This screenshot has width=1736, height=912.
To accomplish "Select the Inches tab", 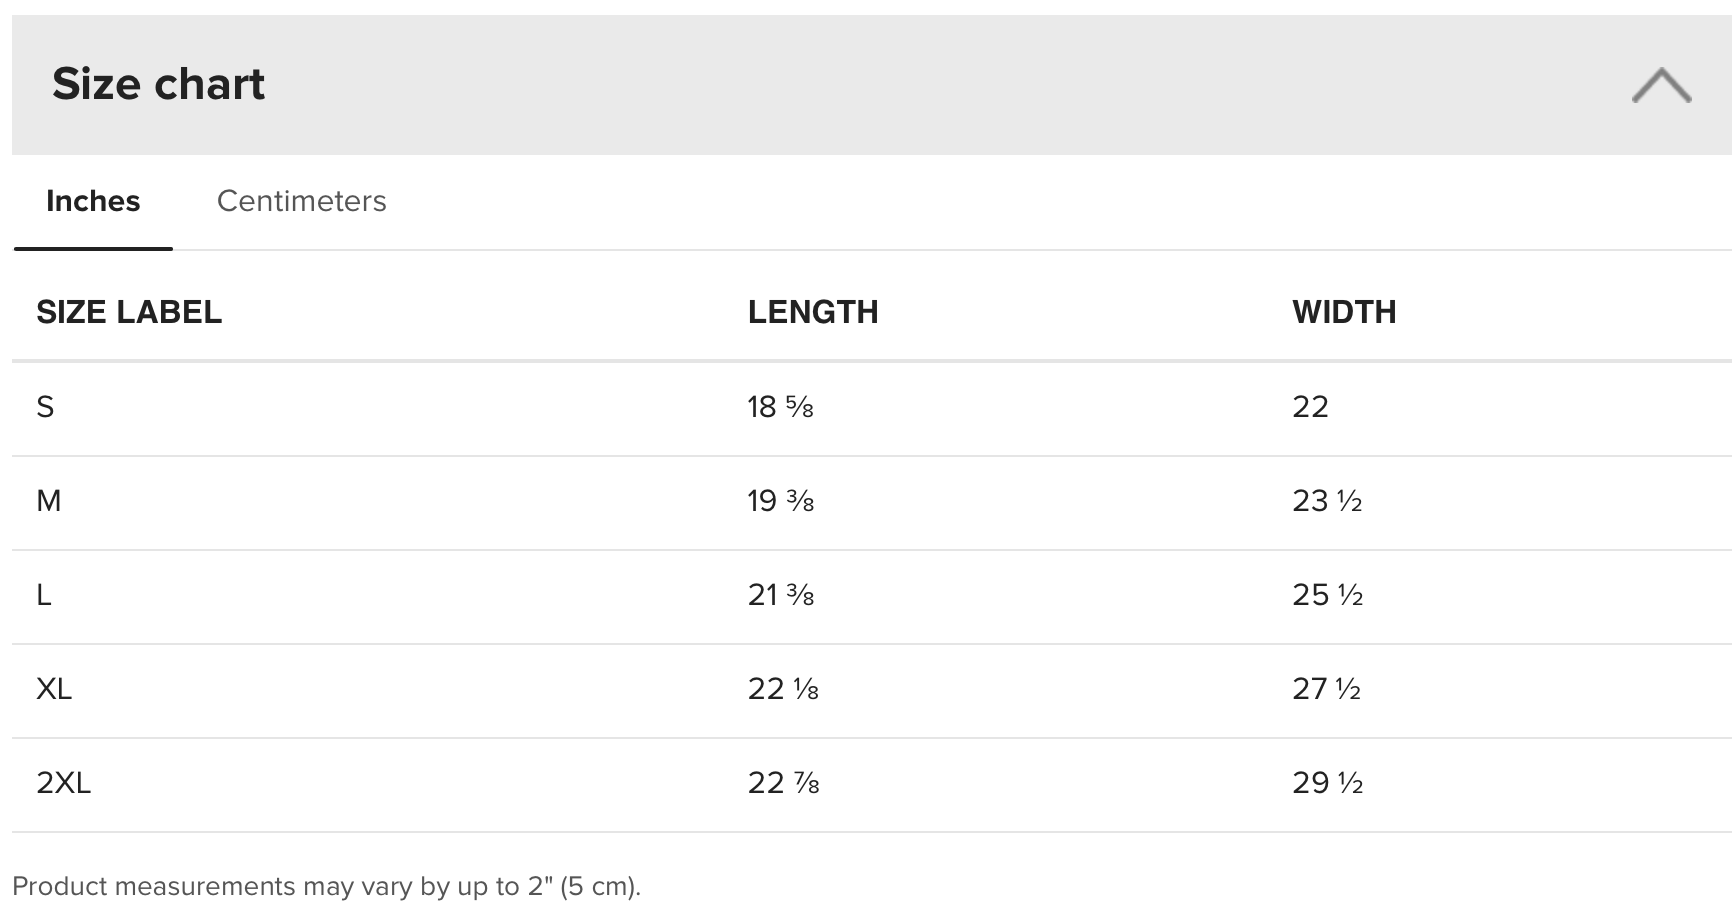I will click(x=93, y=201).
